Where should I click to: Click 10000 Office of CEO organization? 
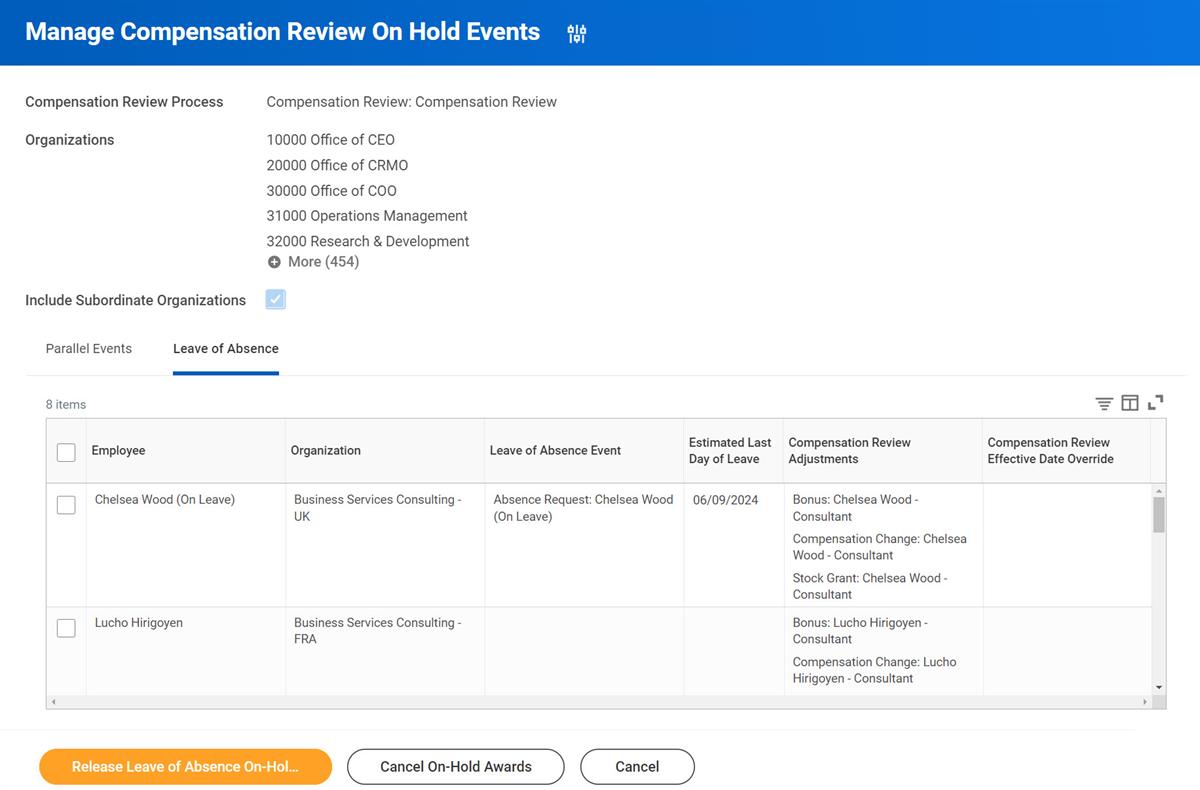331,140
